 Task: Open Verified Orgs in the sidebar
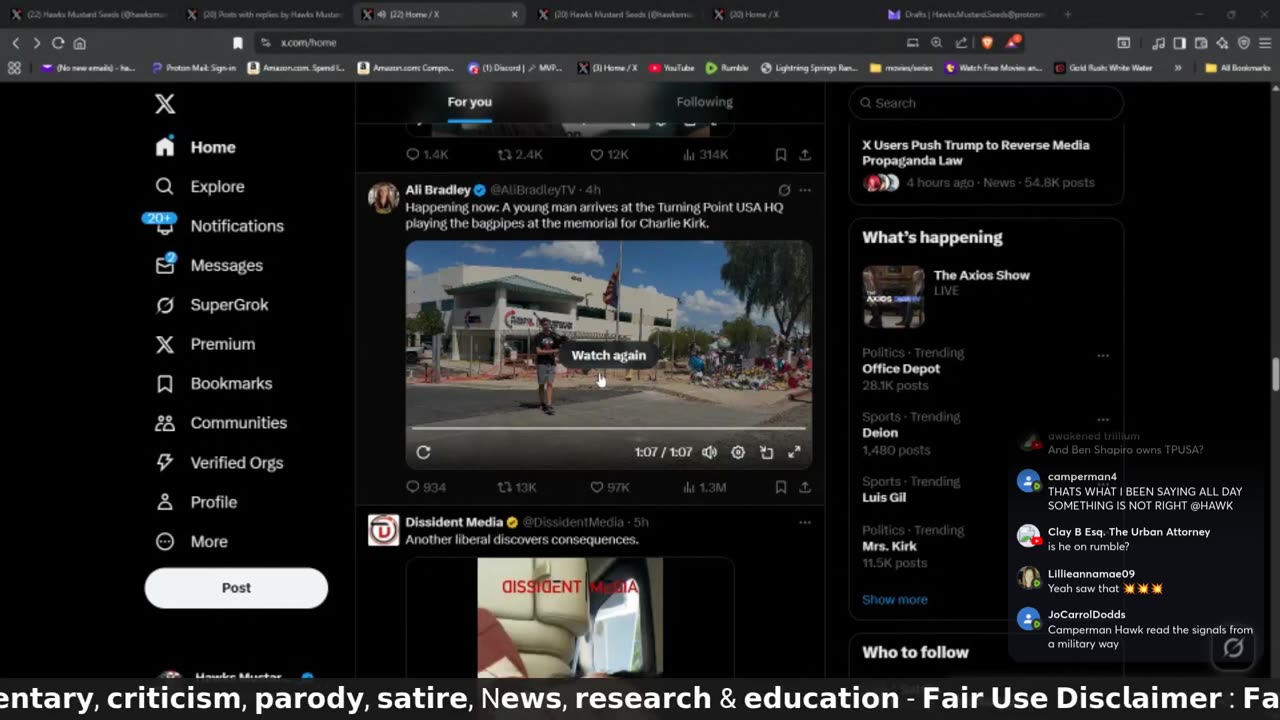[x=218, y=462]
